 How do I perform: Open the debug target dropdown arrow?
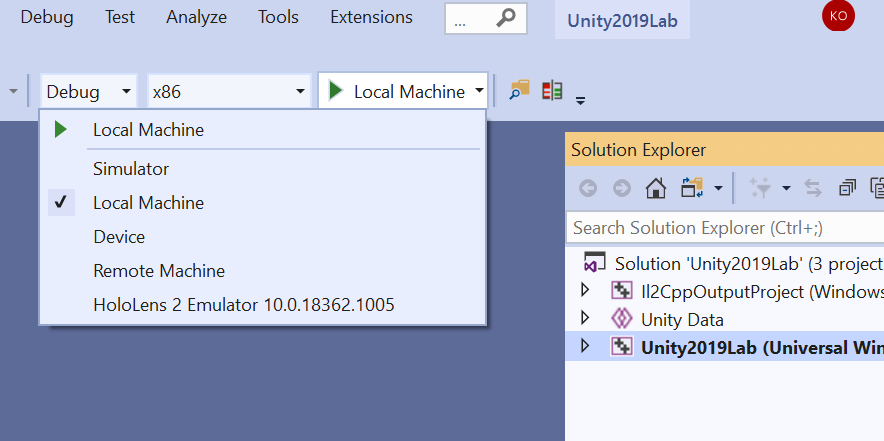coord(479,91)
